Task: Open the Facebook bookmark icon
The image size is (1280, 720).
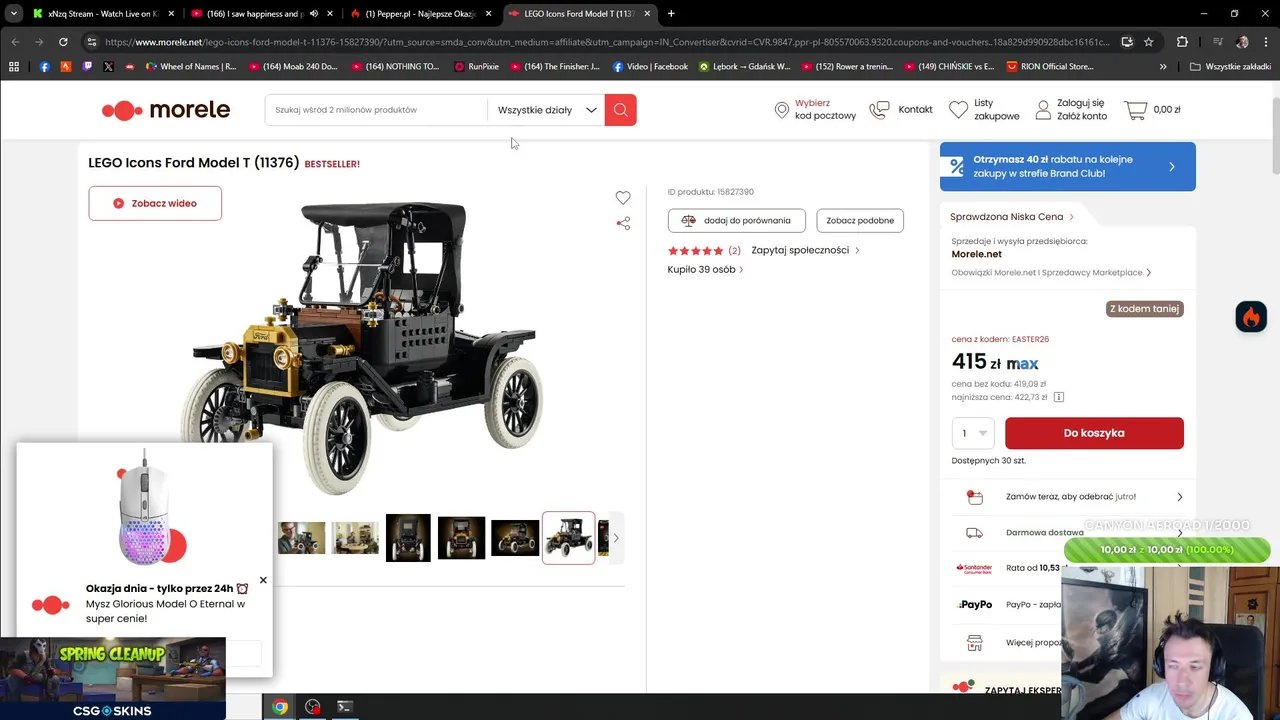Action: pyautogui.click(x=44, y=67)
